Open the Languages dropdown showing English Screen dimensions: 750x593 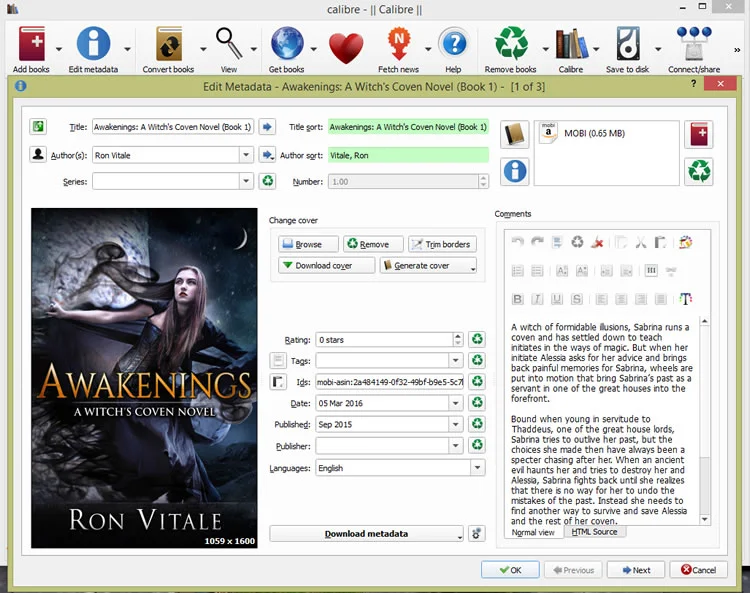tap(477, 468)
